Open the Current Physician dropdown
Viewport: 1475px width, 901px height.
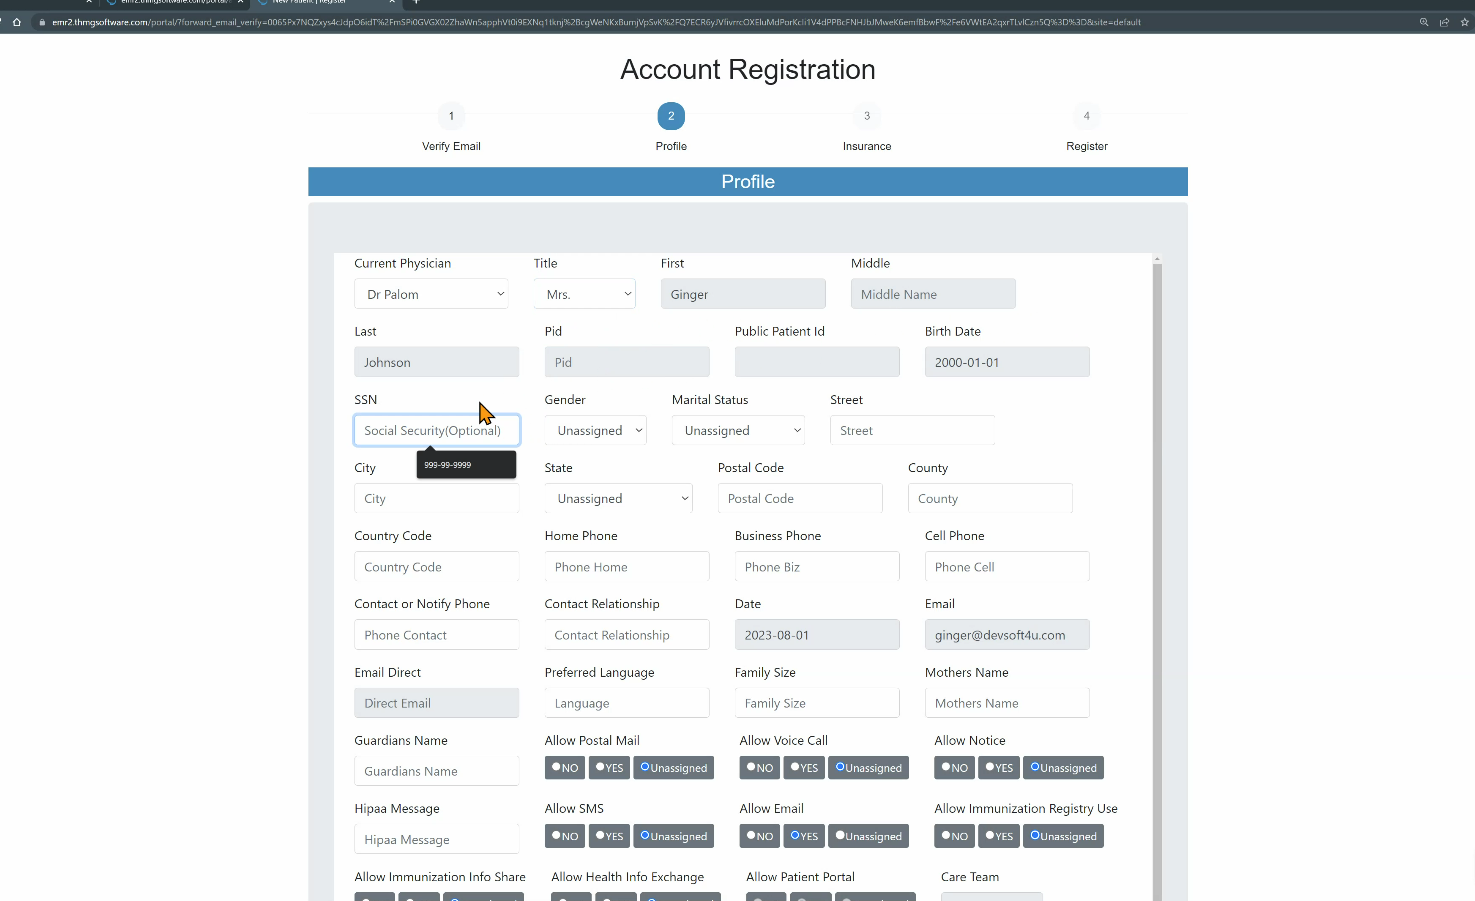point(431,294)
